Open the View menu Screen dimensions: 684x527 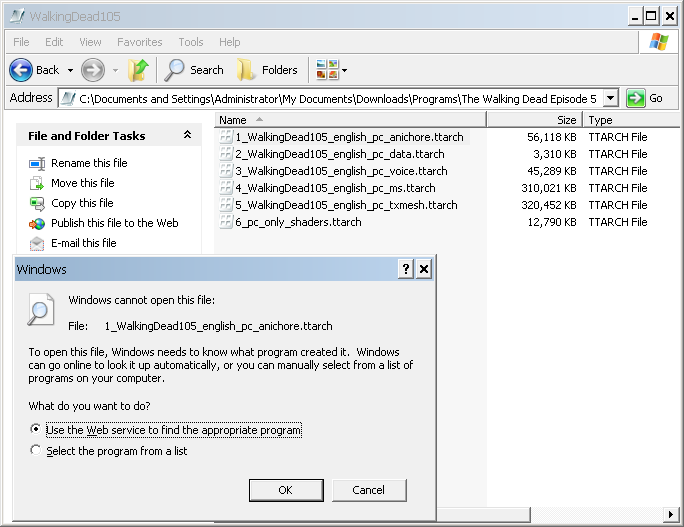pyautogui.click(x=90, y=42)
